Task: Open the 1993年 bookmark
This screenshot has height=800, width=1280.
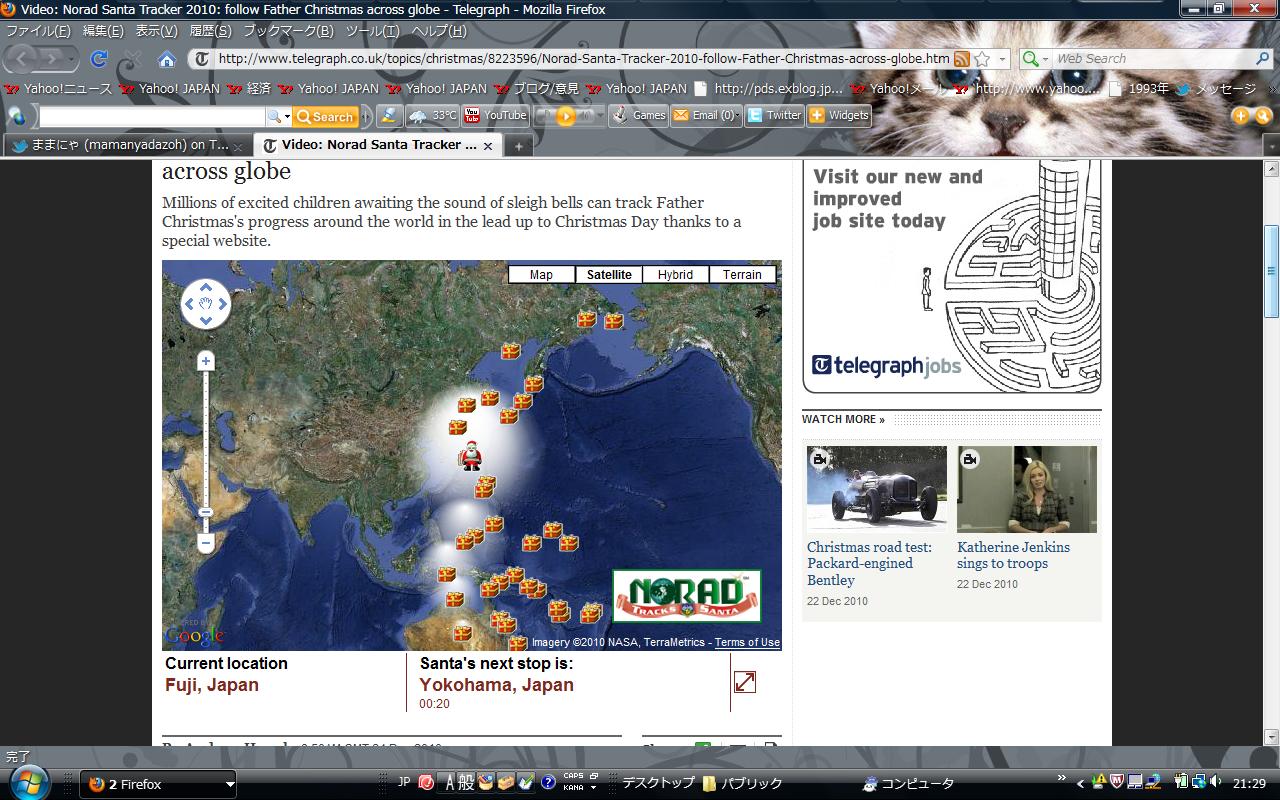Action: 1139,89
